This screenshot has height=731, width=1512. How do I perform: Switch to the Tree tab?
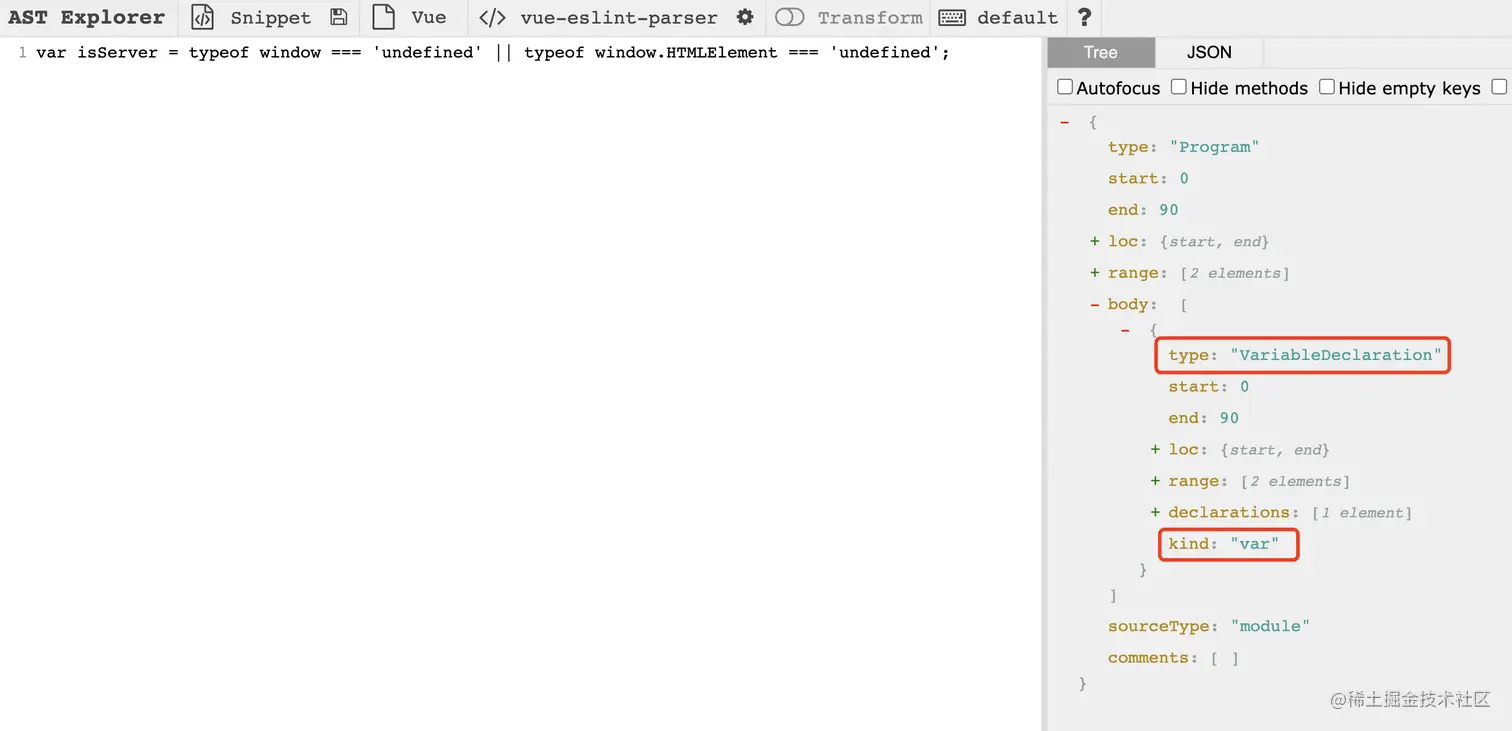point(1100,52)
